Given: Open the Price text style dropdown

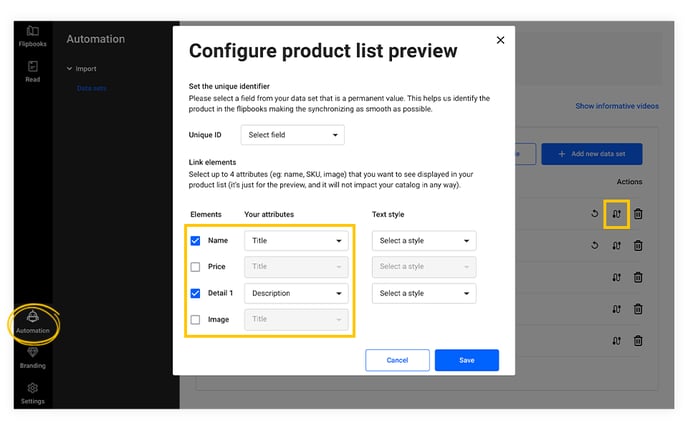Looking at the screenshot, I should [x=424, y=266].
